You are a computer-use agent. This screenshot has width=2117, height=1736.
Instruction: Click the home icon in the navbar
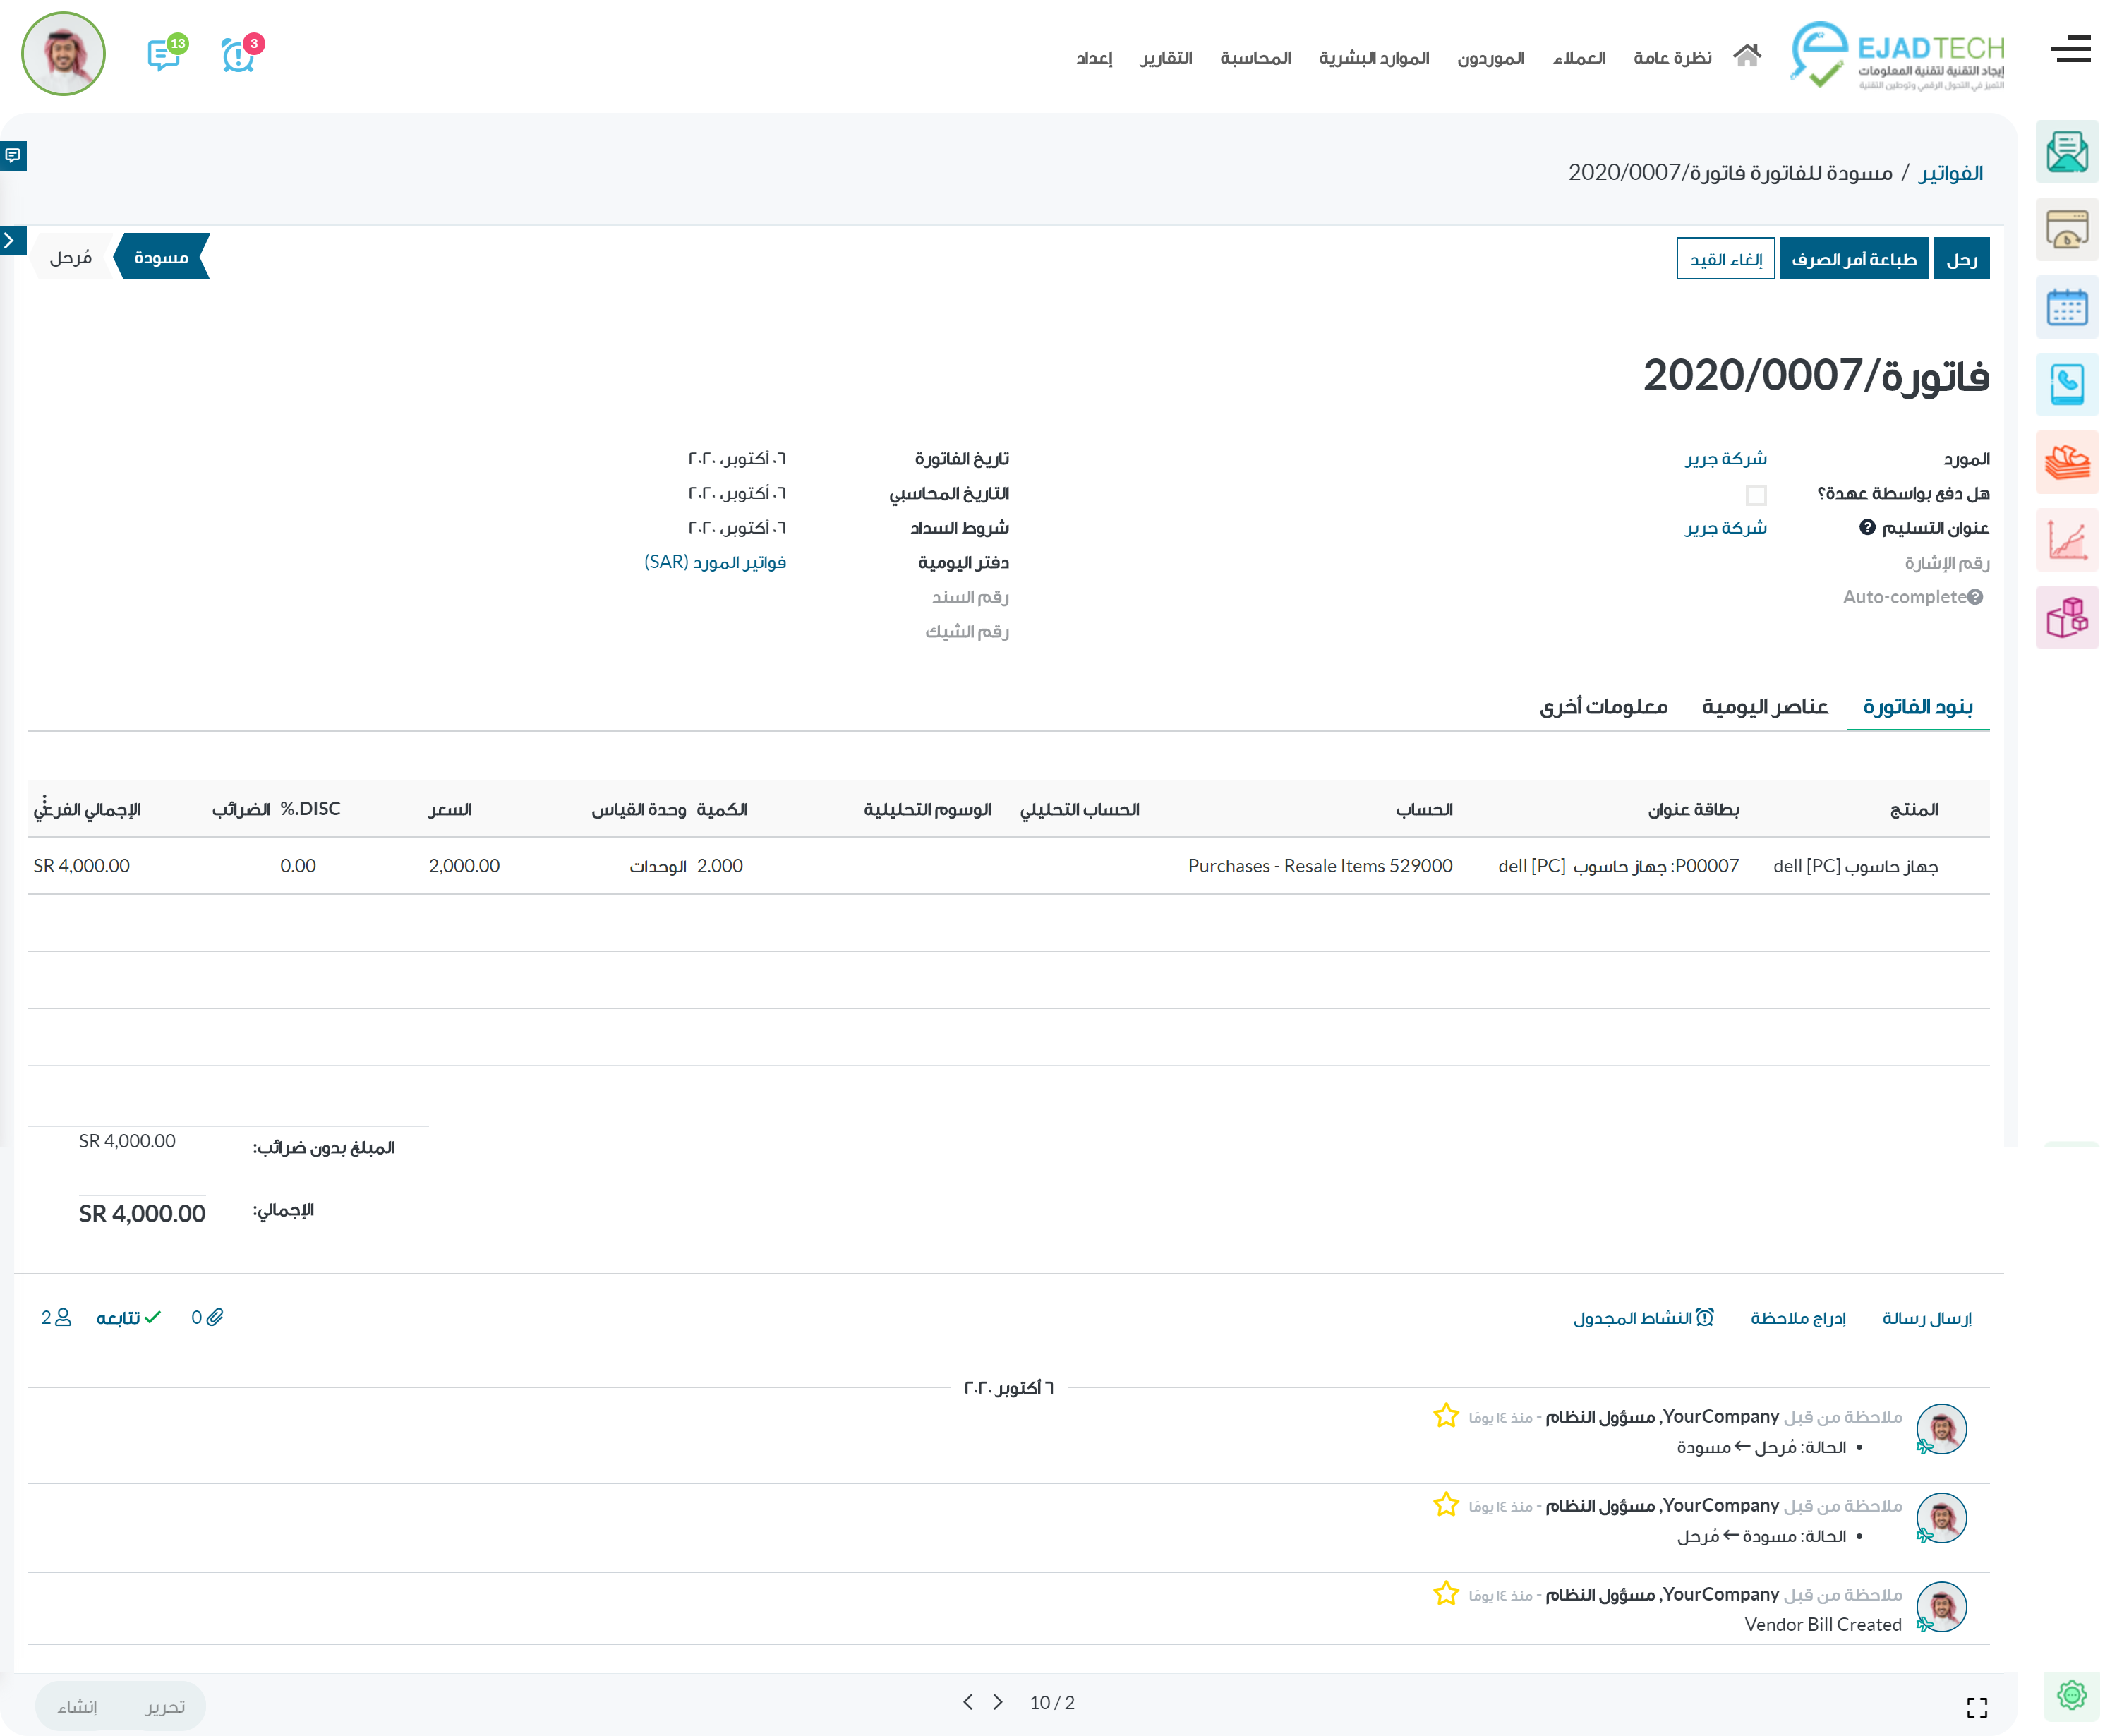pos(1746,56)
